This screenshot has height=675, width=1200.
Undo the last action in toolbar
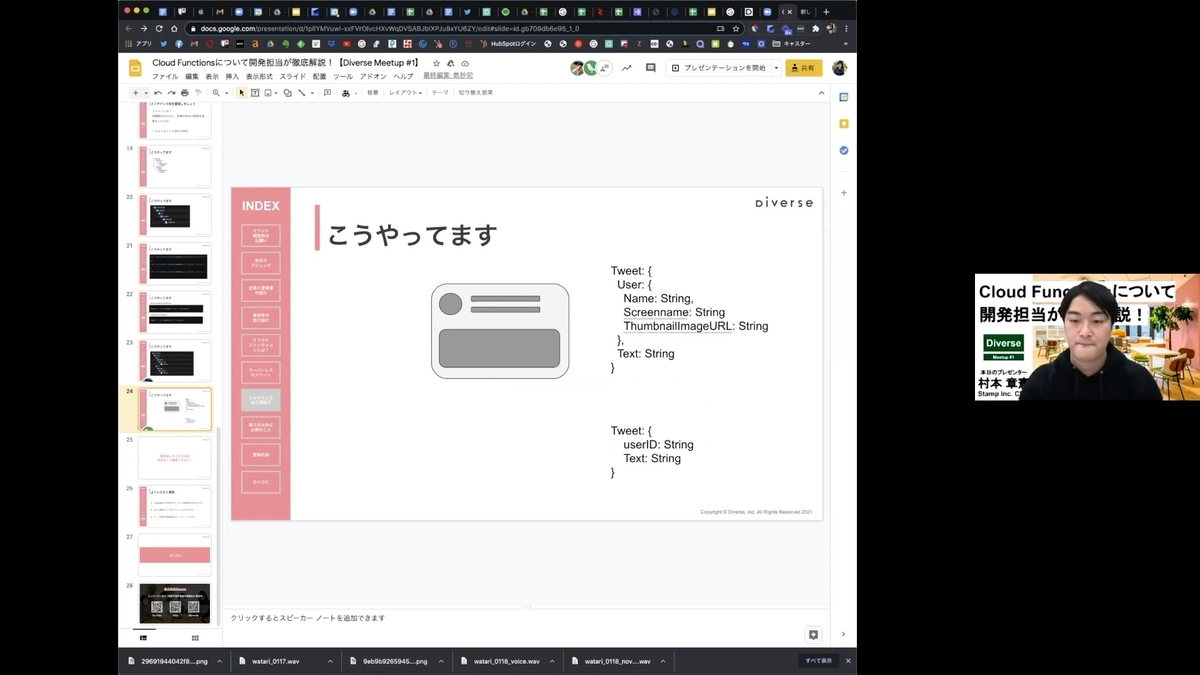[x=158, y=92]
